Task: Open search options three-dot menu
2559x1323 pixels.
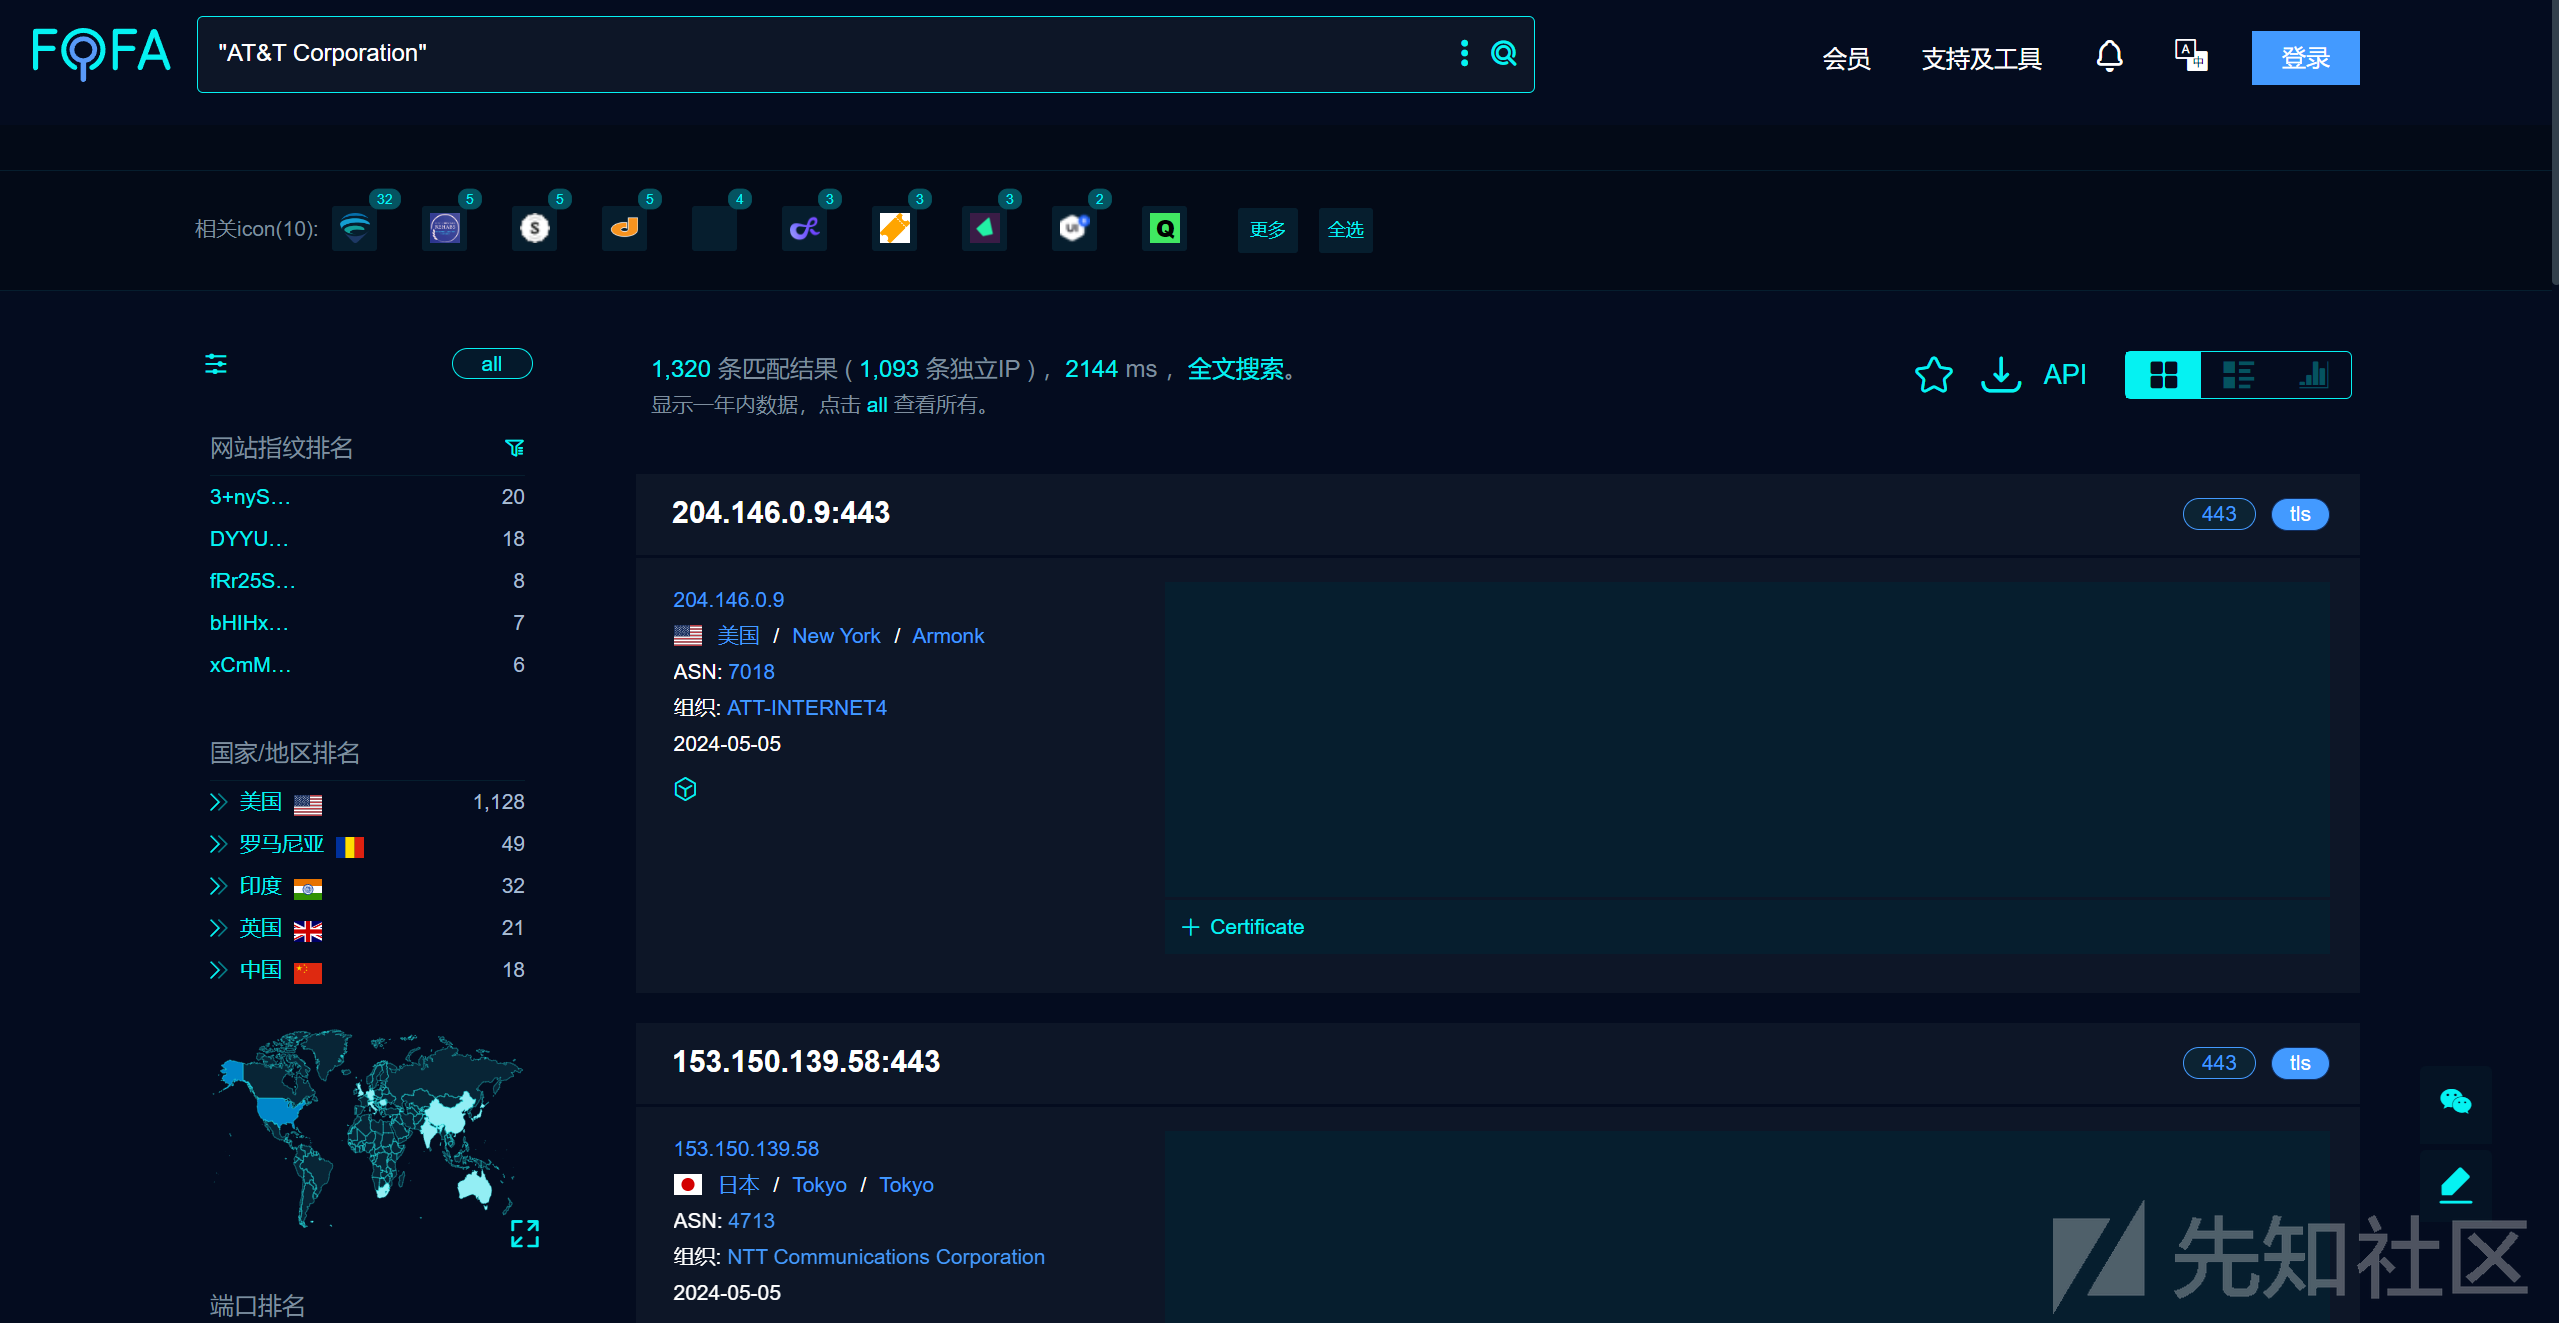Action: tap(1464, 54)
